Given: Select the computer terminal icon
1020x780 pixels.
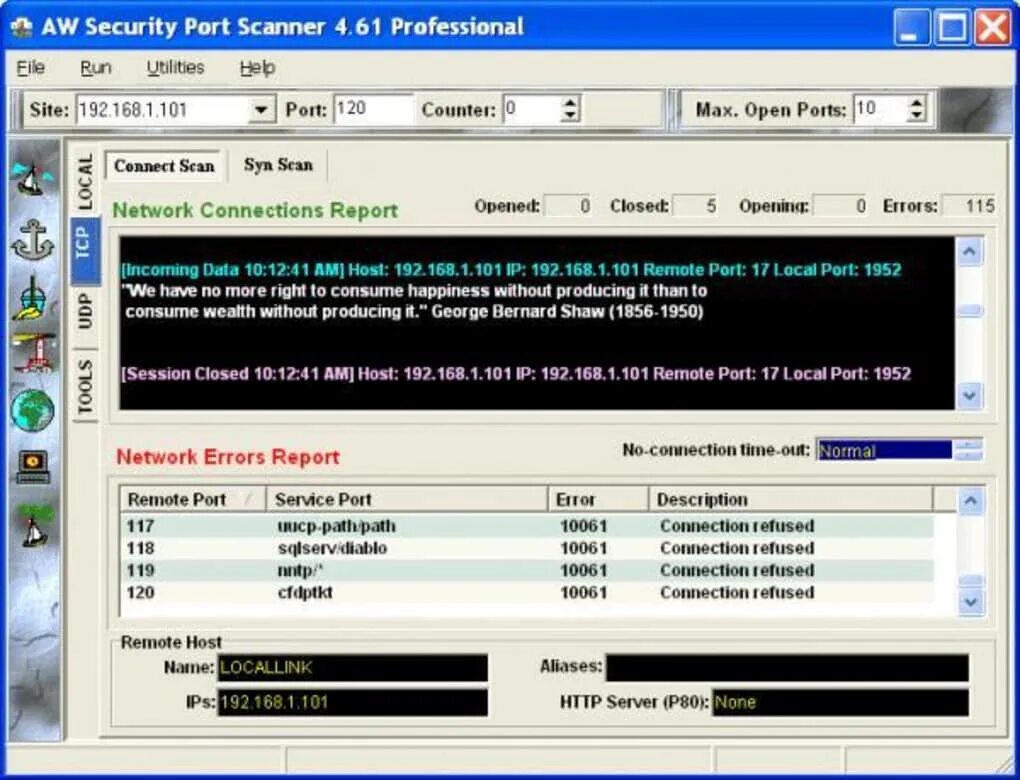Looking at the screenshot, I should click(33, 467).
